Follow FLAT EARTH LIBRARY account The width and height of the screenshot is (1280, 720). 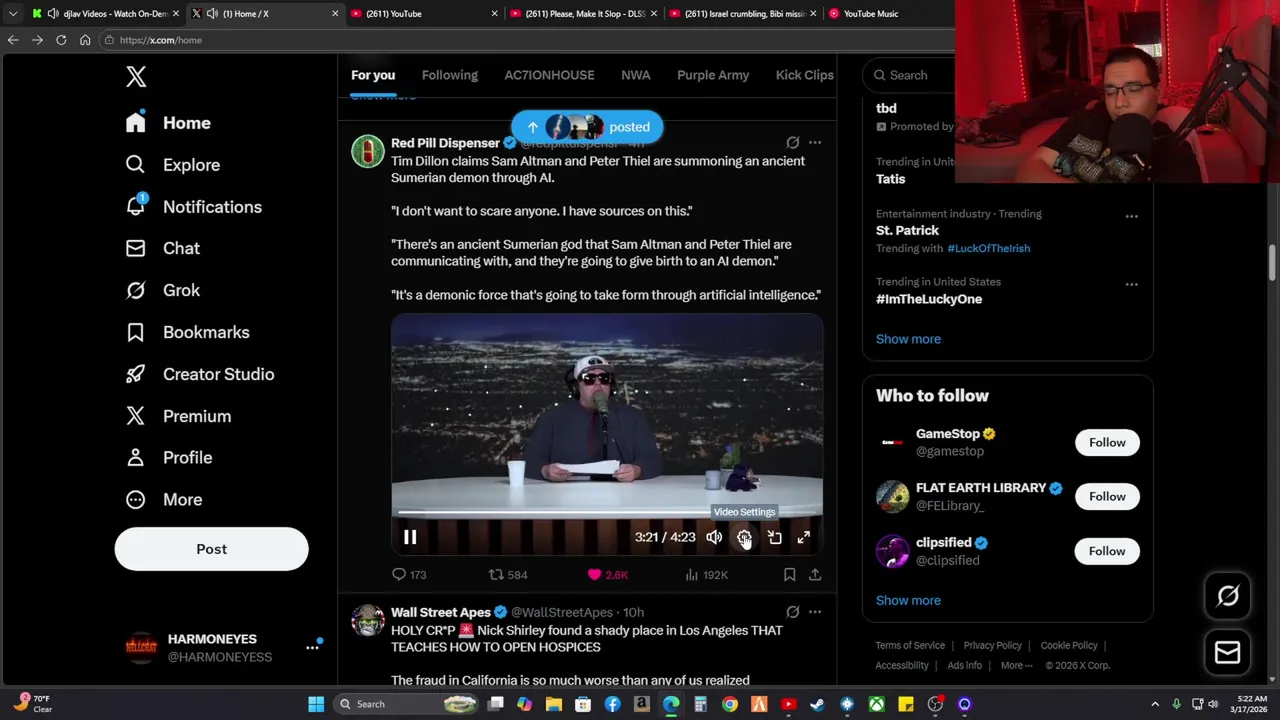tap(1107, 496)
